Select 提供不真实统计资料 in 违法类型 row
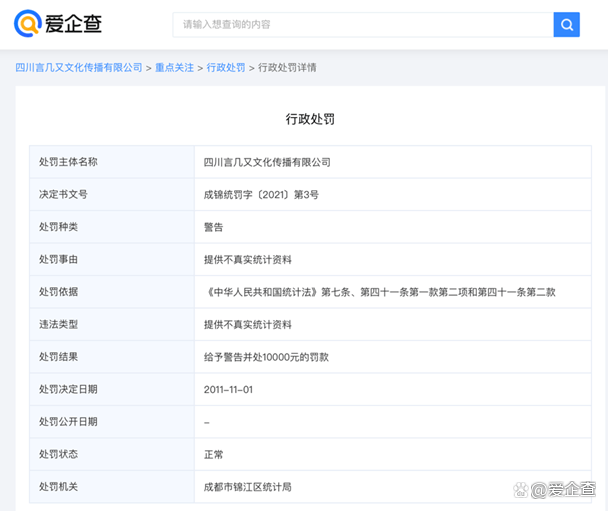 248,325
